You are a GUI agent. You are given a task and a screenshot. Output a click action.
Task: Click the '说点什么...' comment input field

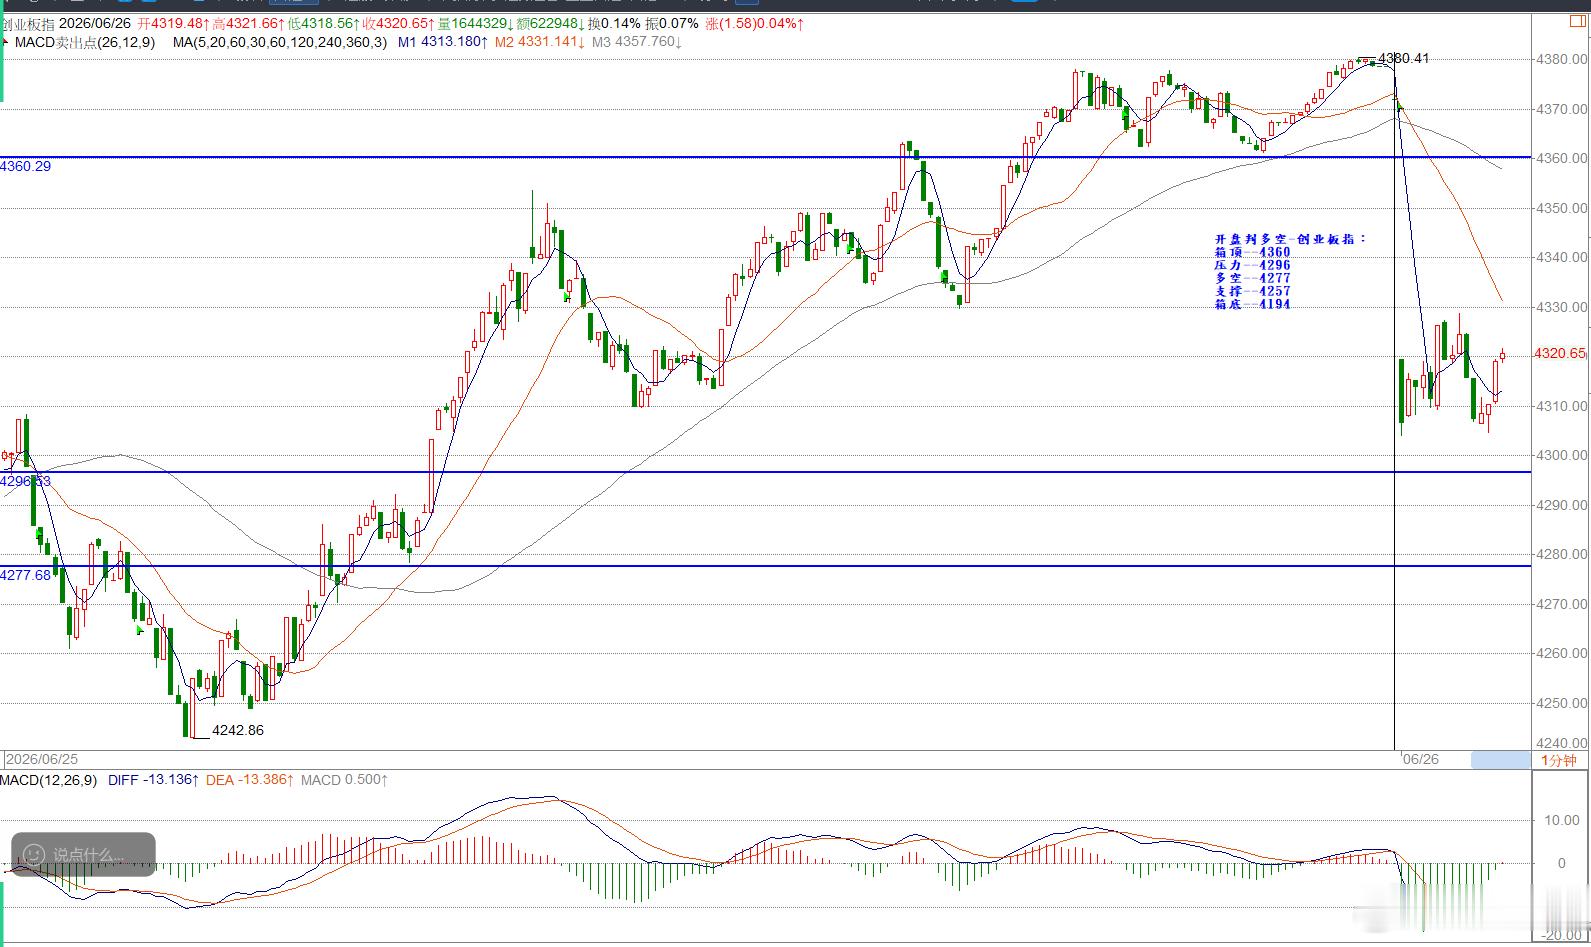(x=83, y=855)
